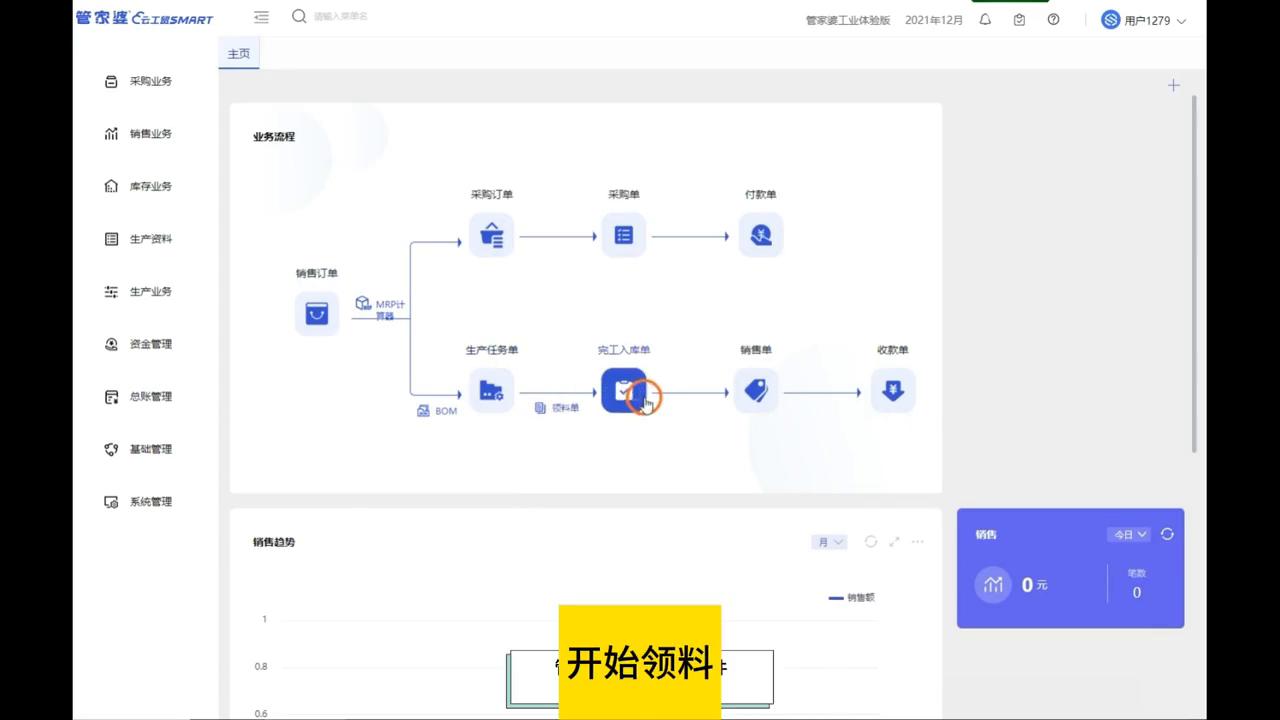Open the 采购订单 icon in the flow
Screen dimensions: 1280x720
point(491,235)
